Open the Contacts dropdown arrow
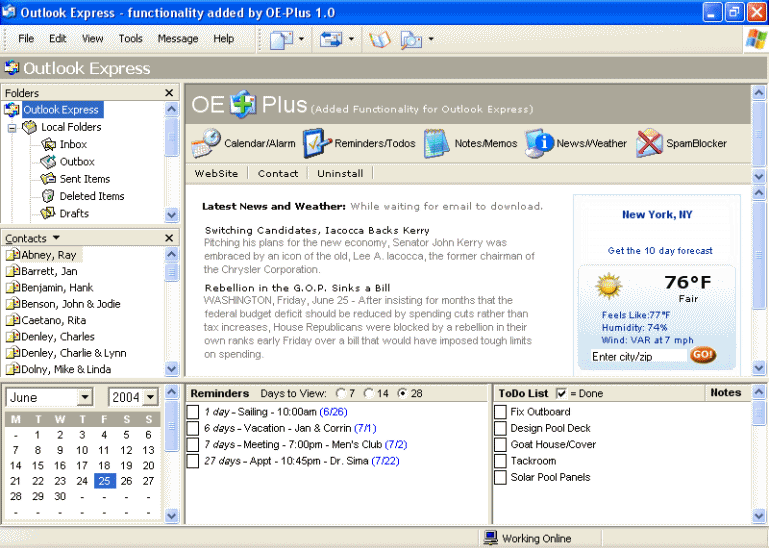The width and height of the screenshot is (769, 548). 56,238
